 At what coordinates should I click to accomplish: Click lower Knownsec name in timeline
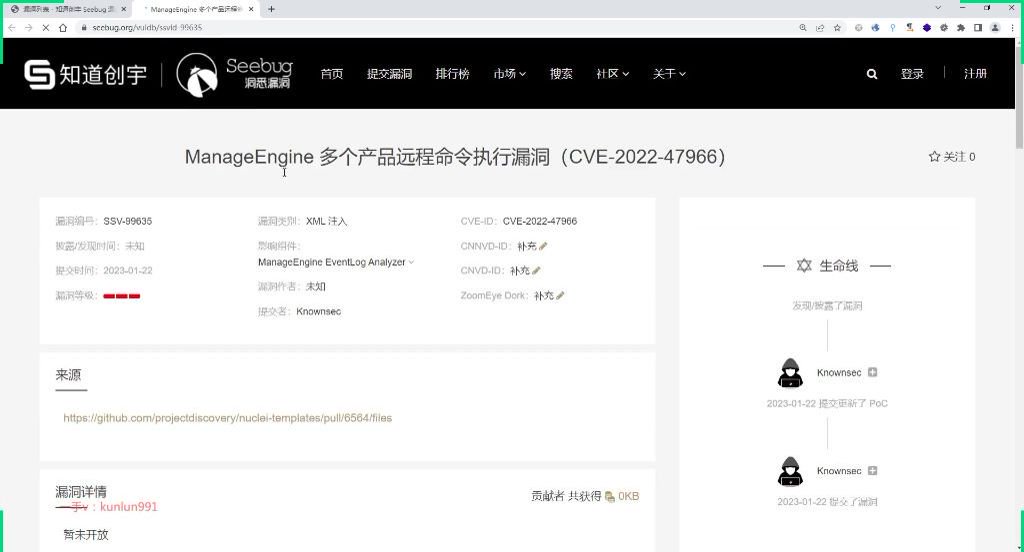pos(839,471)
